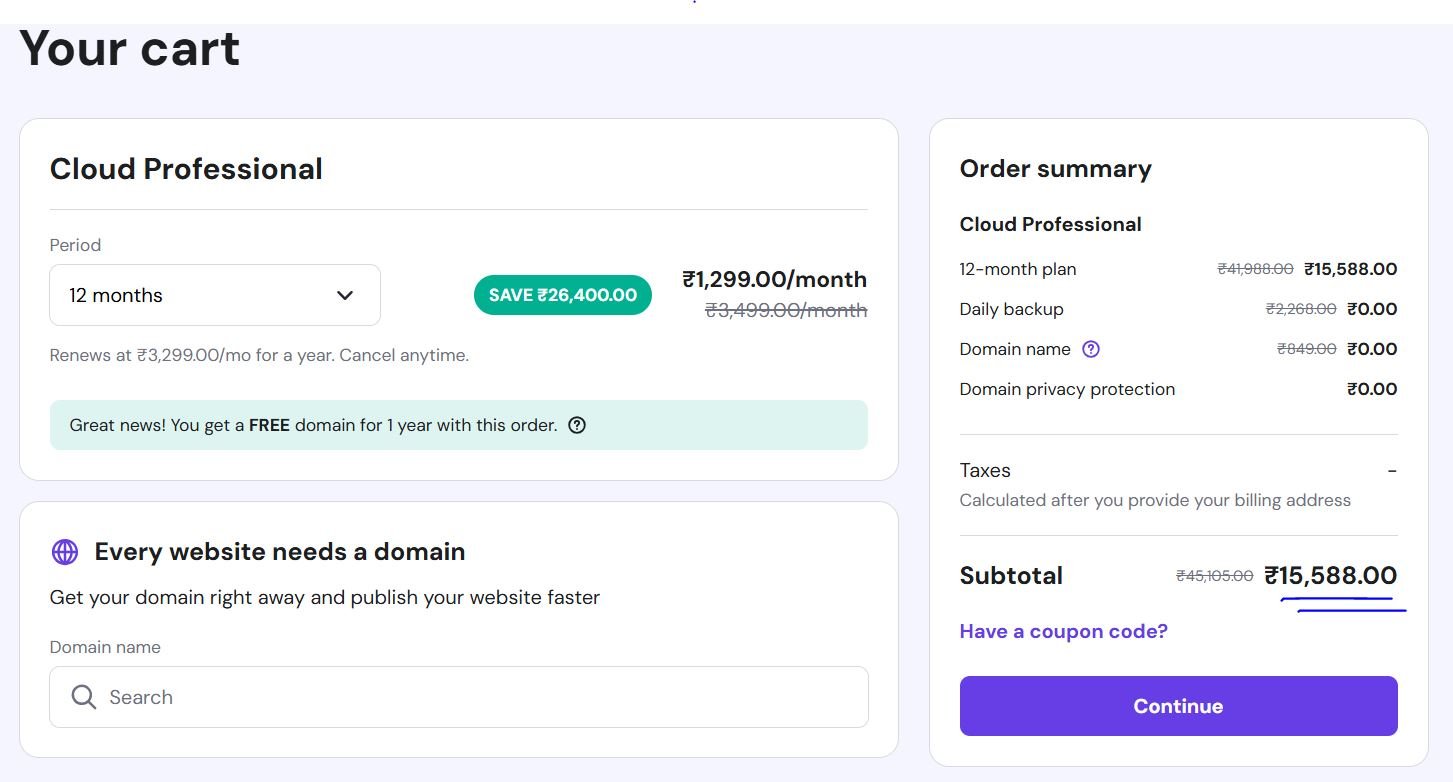
Task: Select the 12-month plan row in summary
Action: tap(1018, 269)
